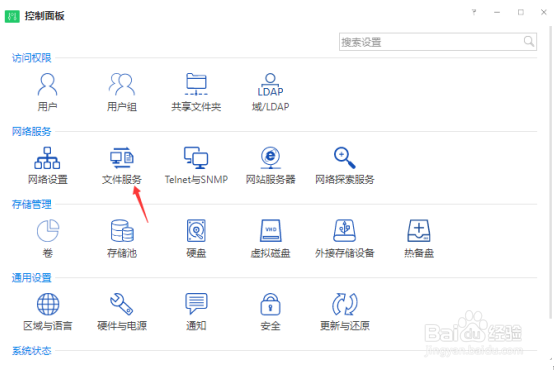Open the 共享文件夹 shared folder icon

tap(196, 84)
